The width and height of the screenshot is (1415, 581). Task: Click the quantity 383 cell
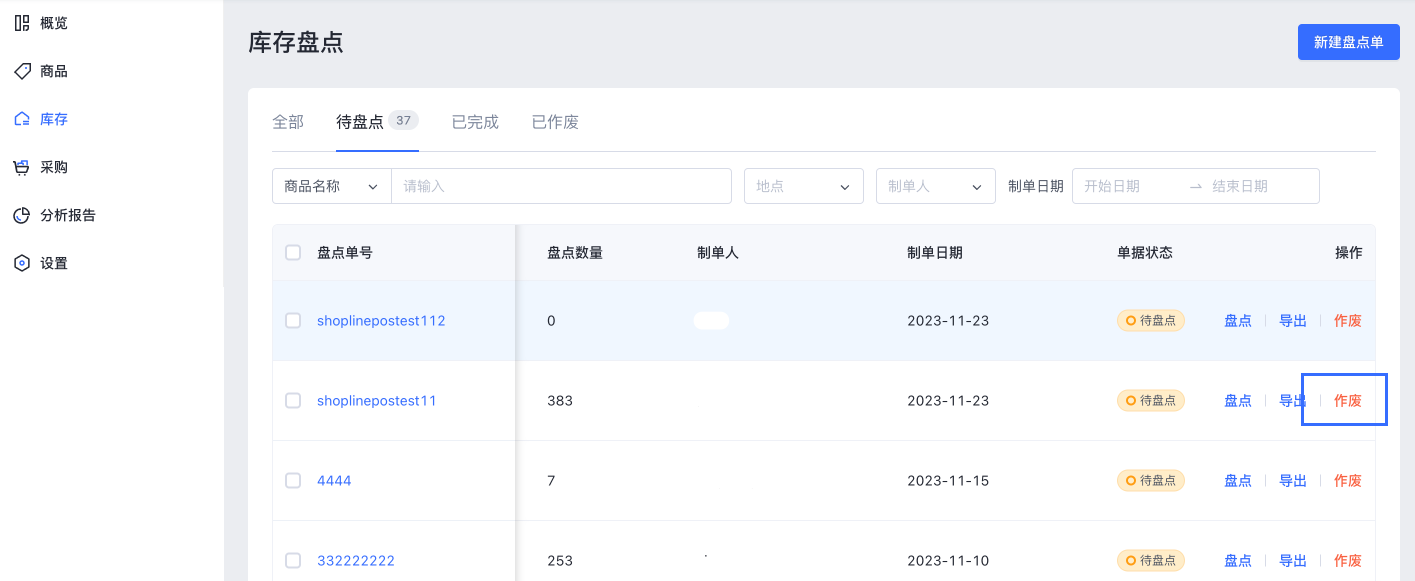tap(560, 401)
